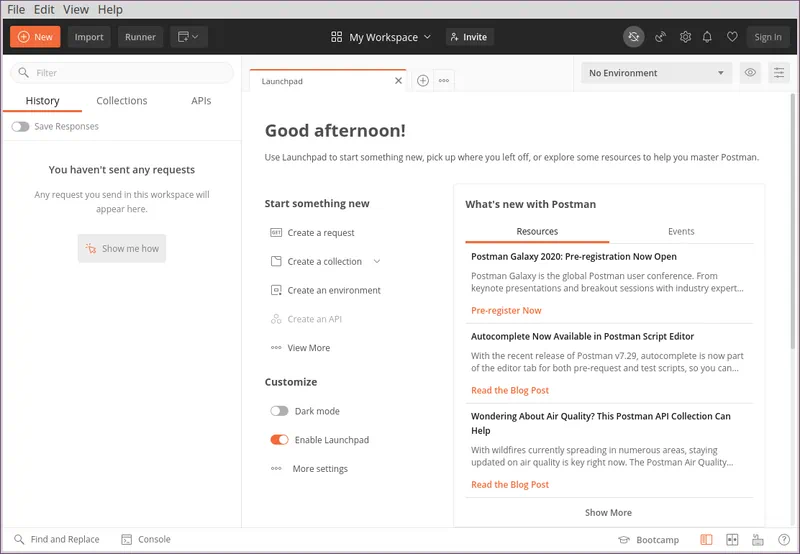
Task: Toggle the Save Responses switch
Action: pos(20,127)
